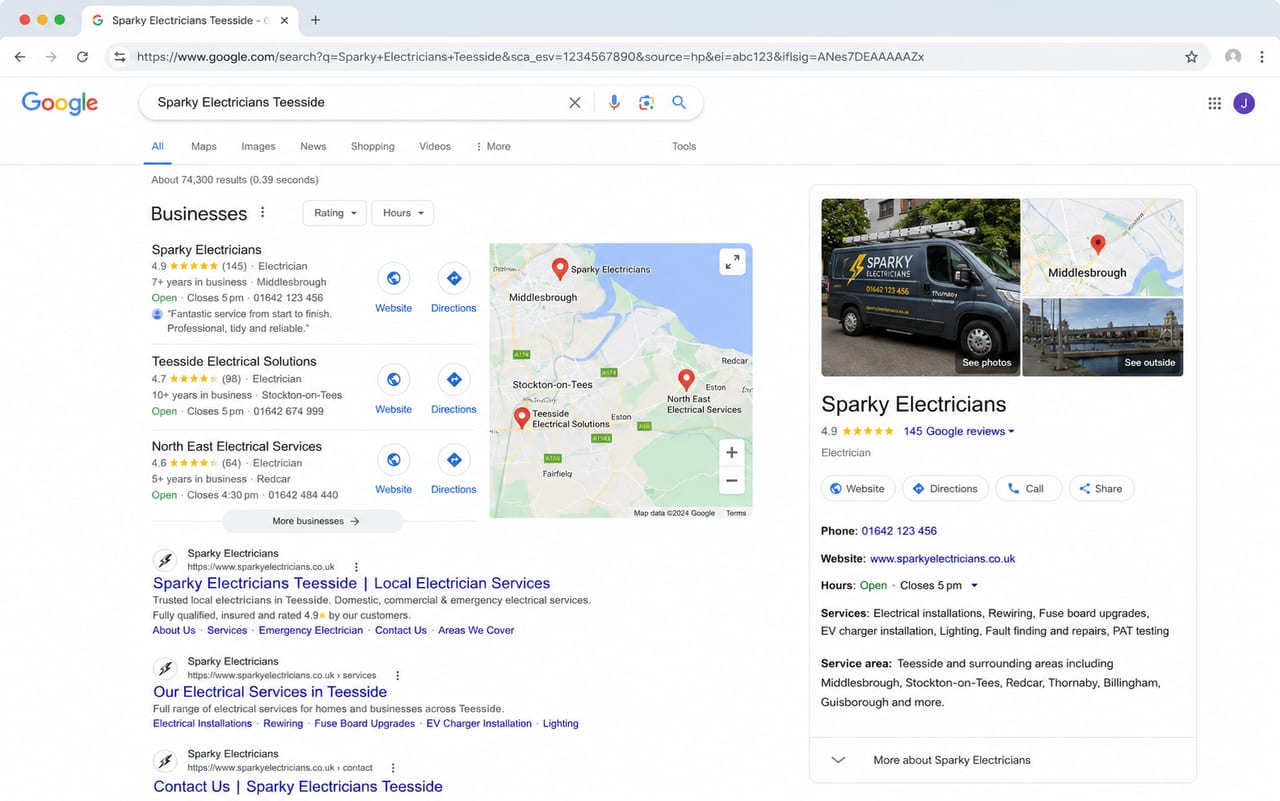This screenshot has width=1280, height=801.
Task: Go to the Google logo homepage
Action: pyautogui.click(x=60, y=103)
